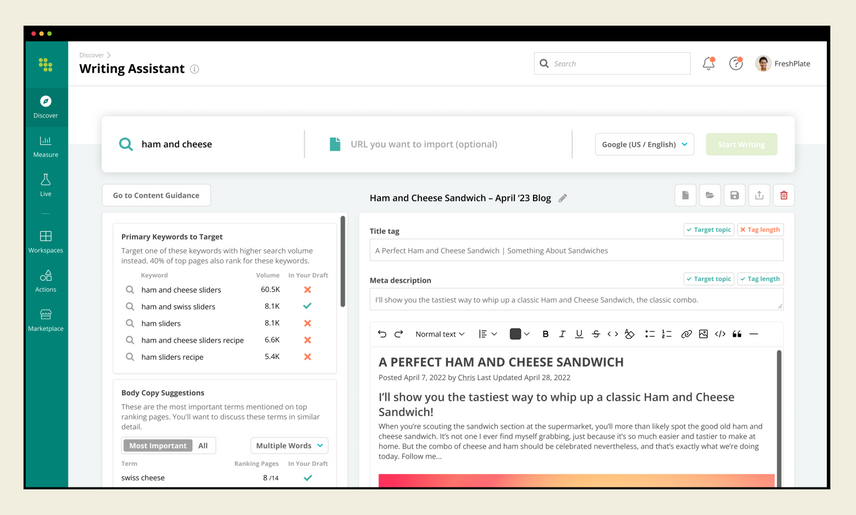This screenshot has height=515, width=856.
Task: Open Google (US / English) dropdown
Action: click(x=644, y=144)
